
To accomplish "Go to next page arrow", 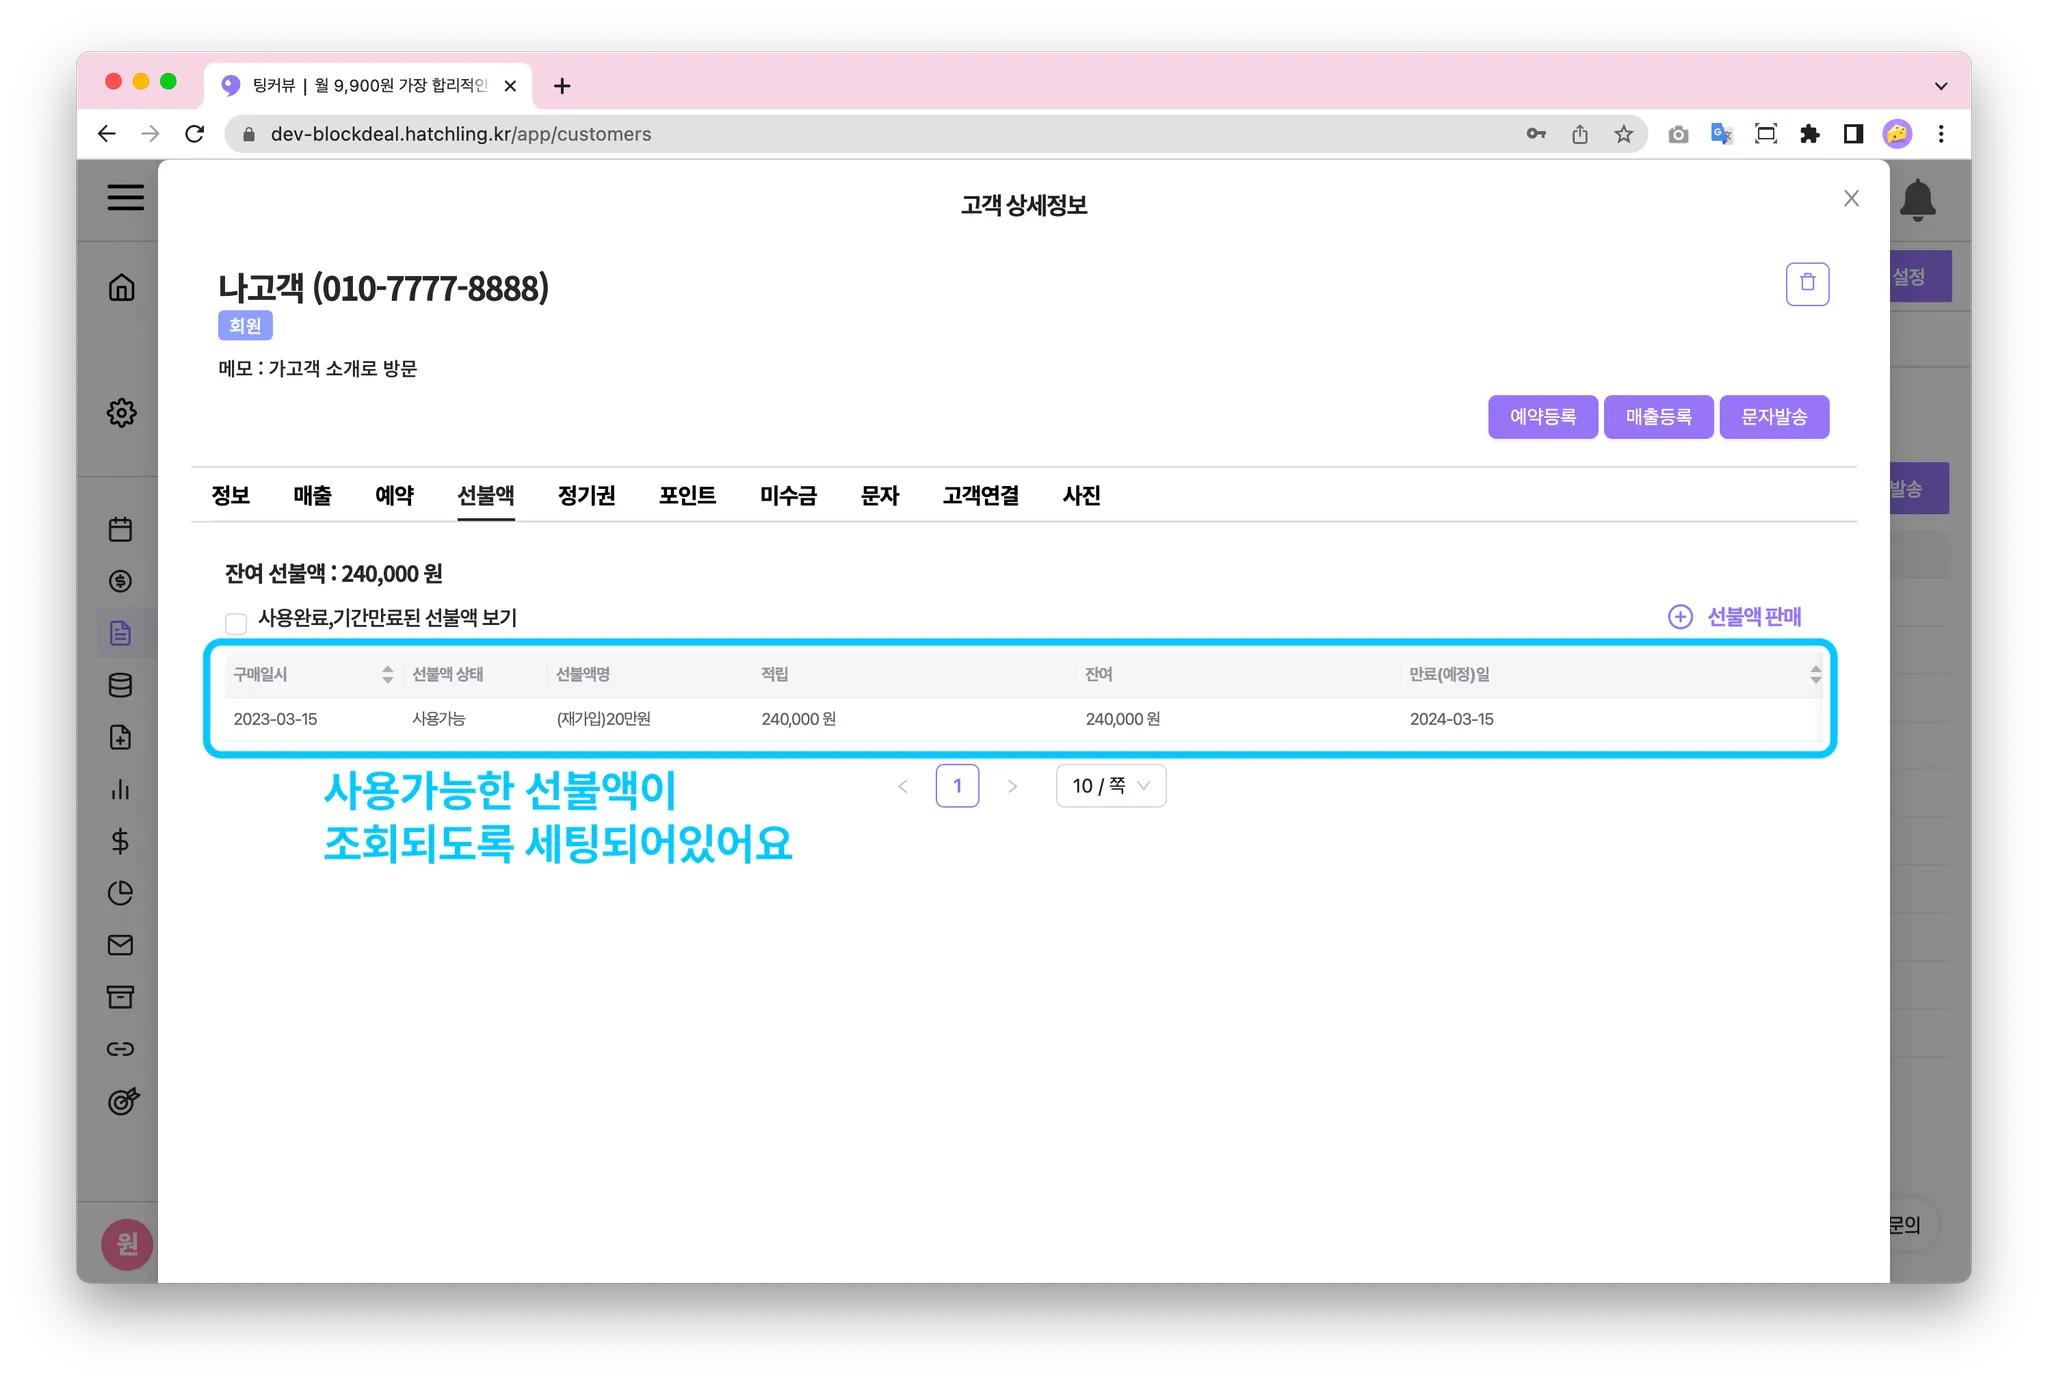I will click(1012, 787).
